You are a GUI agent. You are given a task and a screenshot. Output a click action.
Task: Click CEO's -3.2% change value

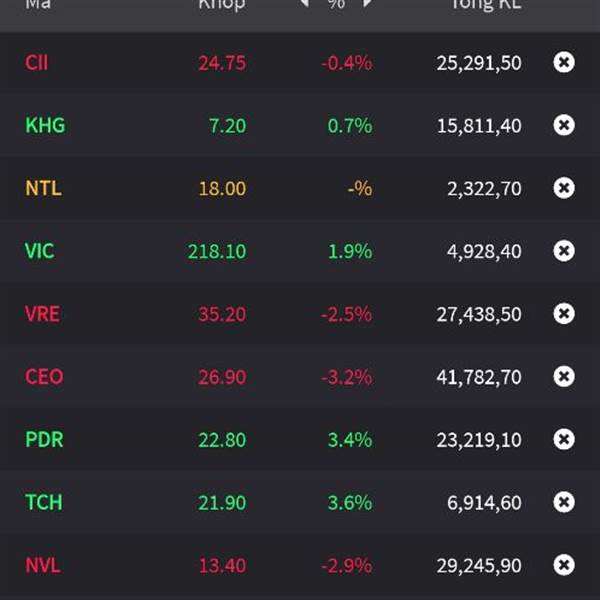pos(346,377)
